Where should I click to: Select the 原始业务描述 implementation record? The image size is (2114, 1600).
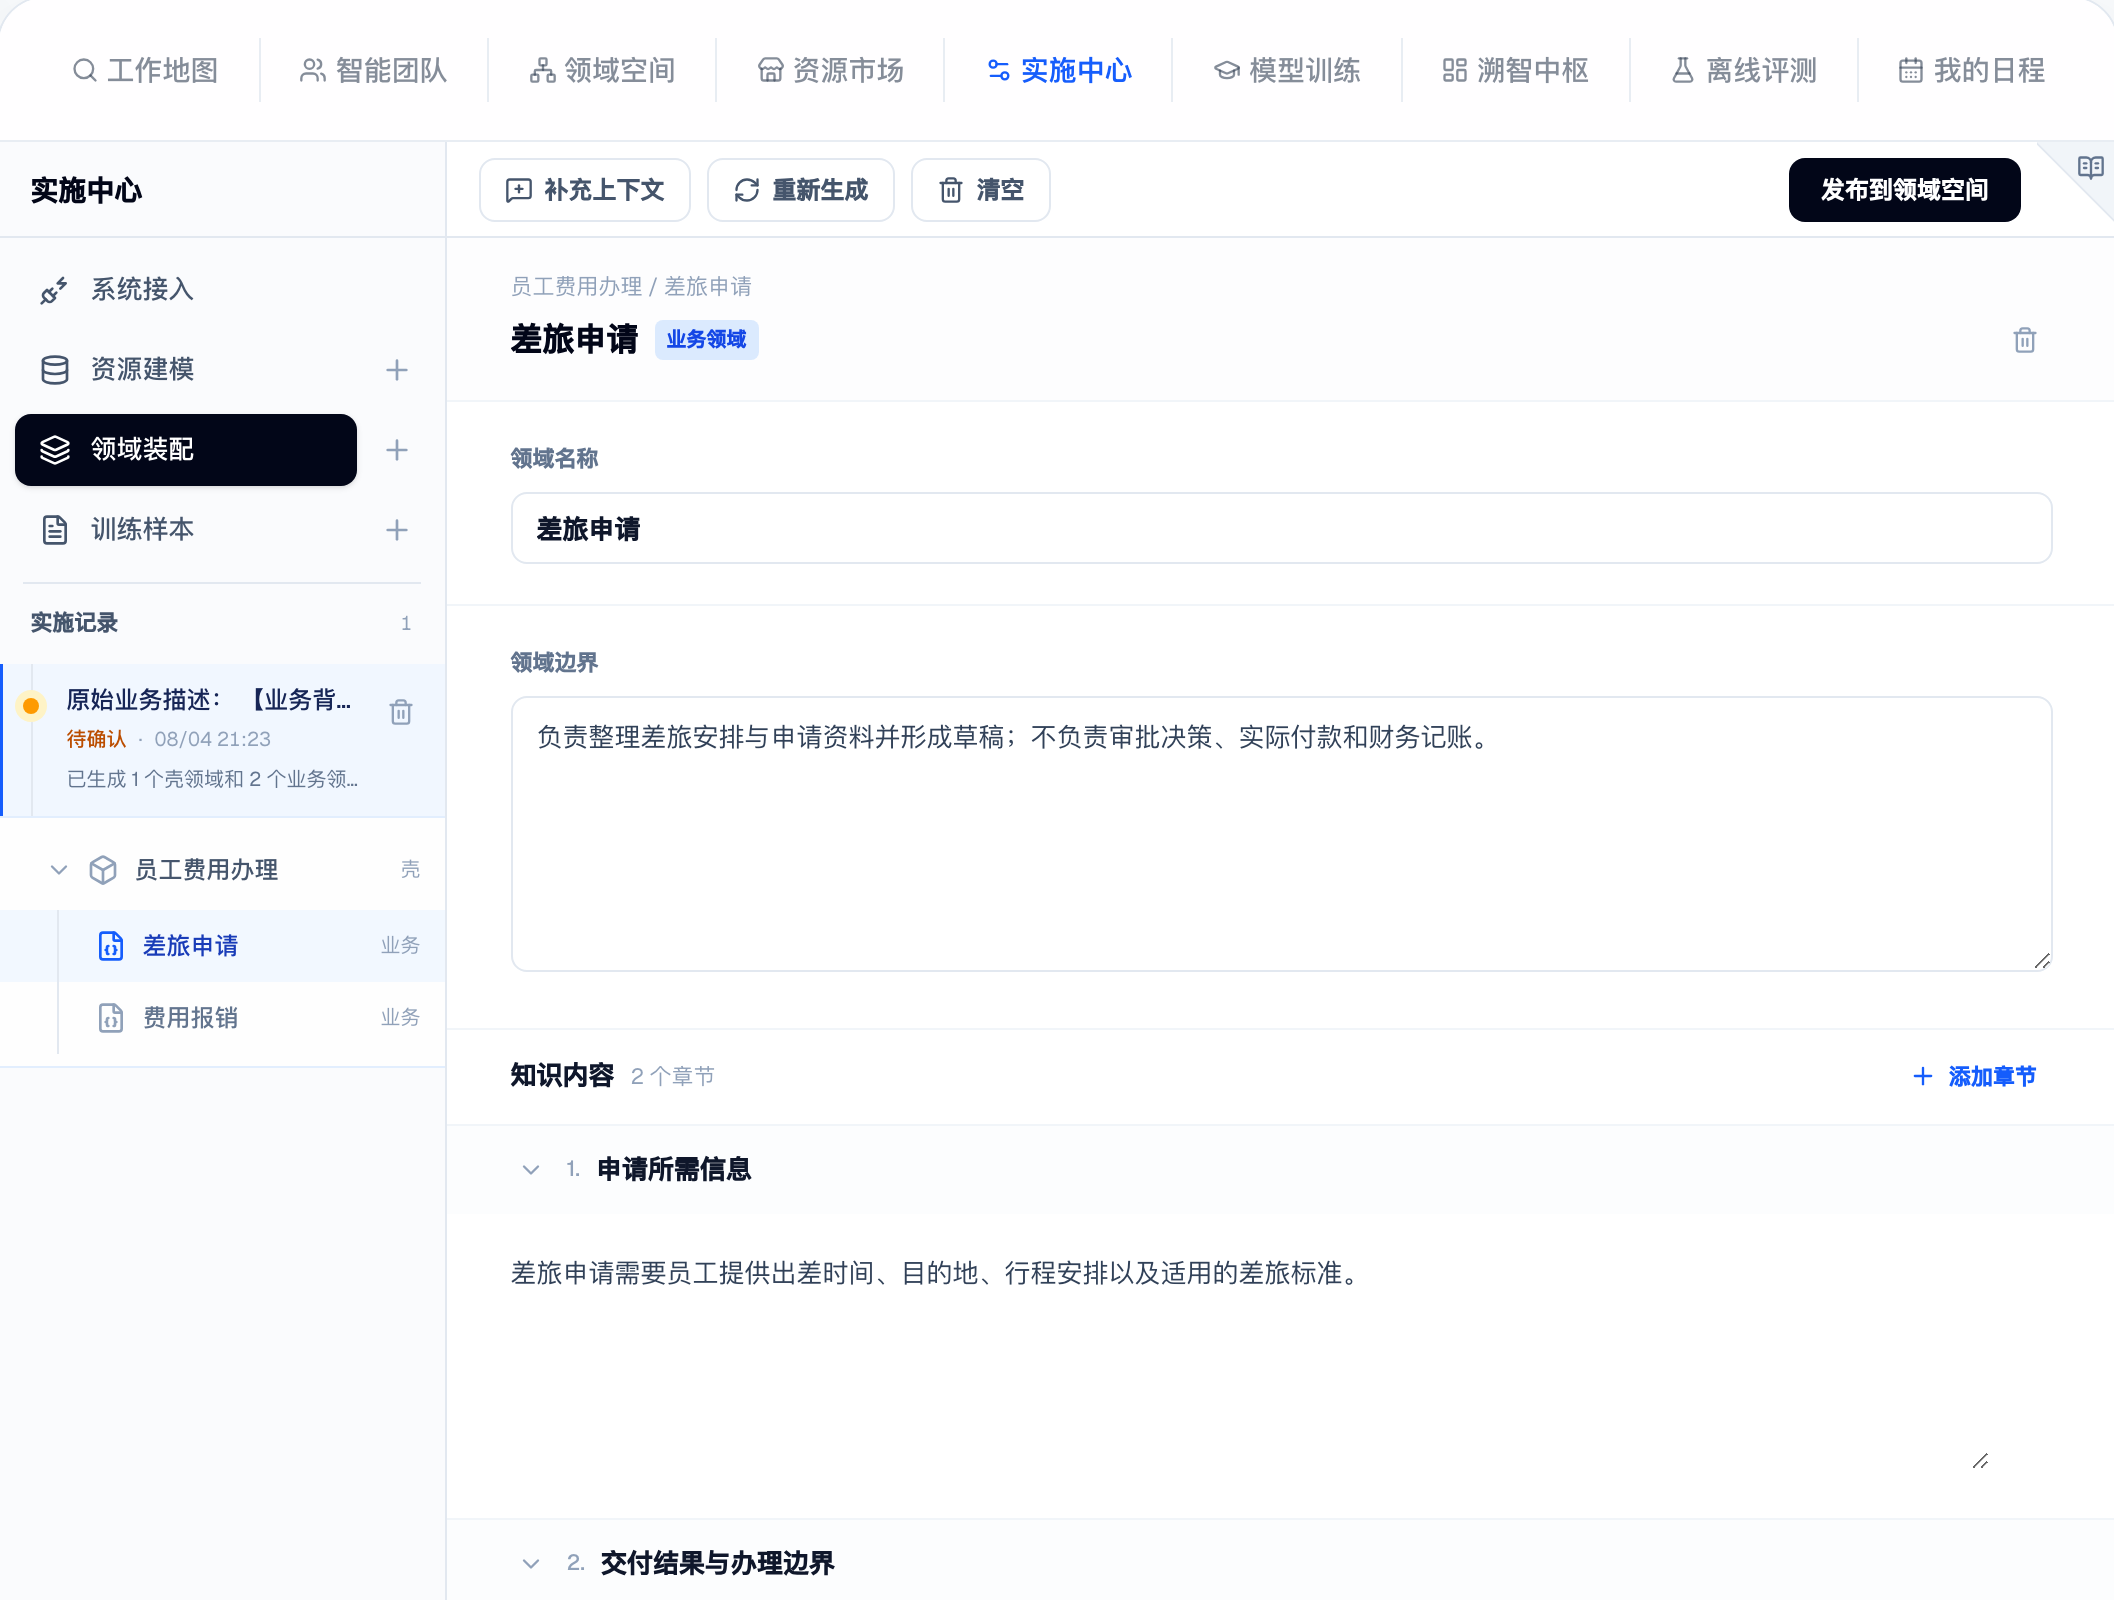click(223, 740)
